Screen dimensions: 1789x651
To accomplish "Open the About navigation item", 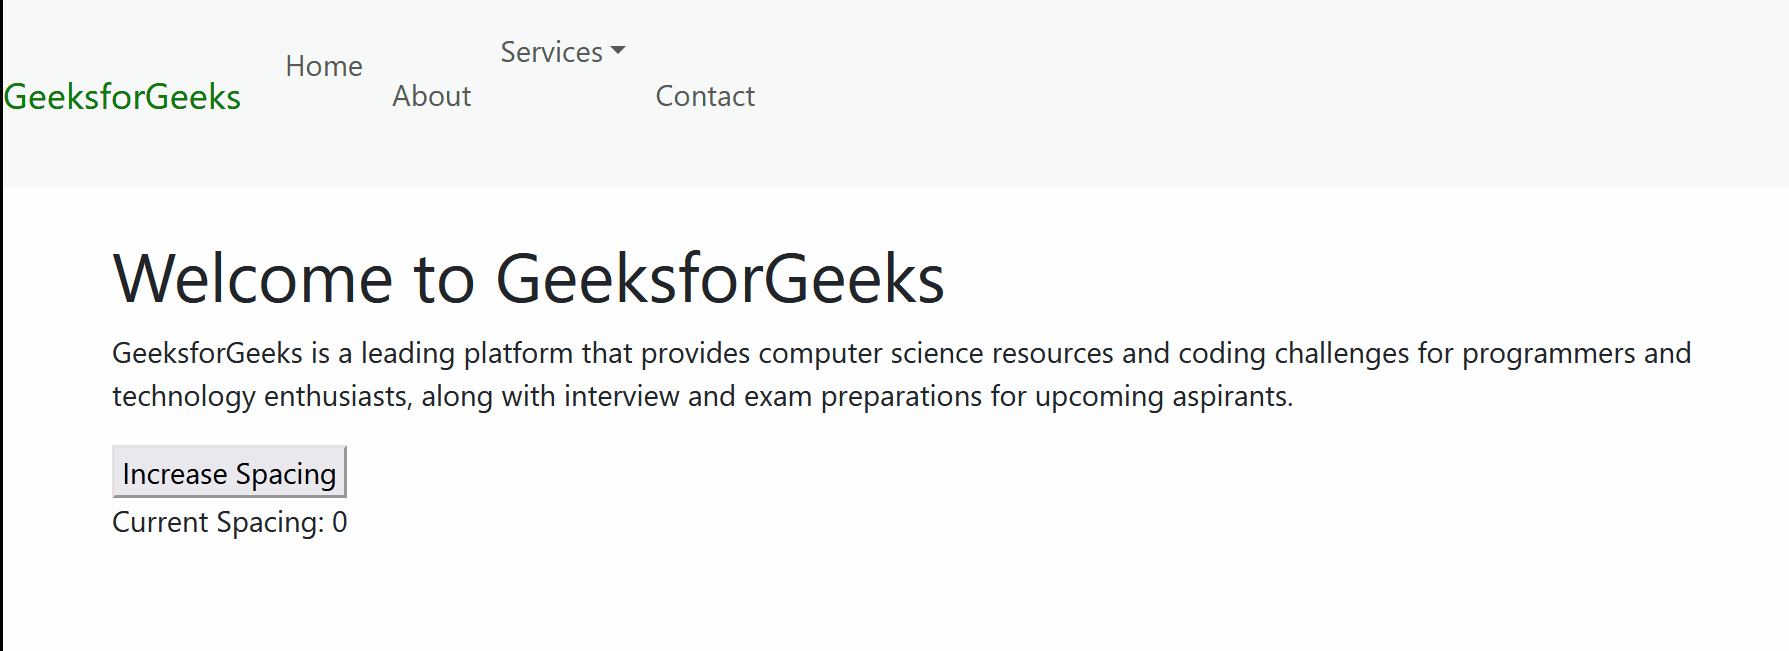I will (x=431, y=96).
